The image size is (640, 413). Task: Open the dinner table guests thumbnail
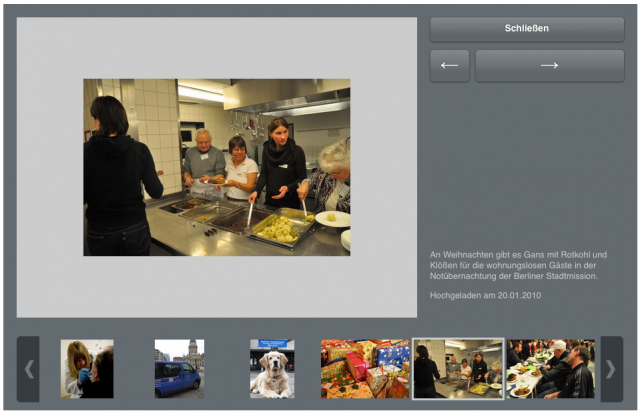(x=551, y=369)
